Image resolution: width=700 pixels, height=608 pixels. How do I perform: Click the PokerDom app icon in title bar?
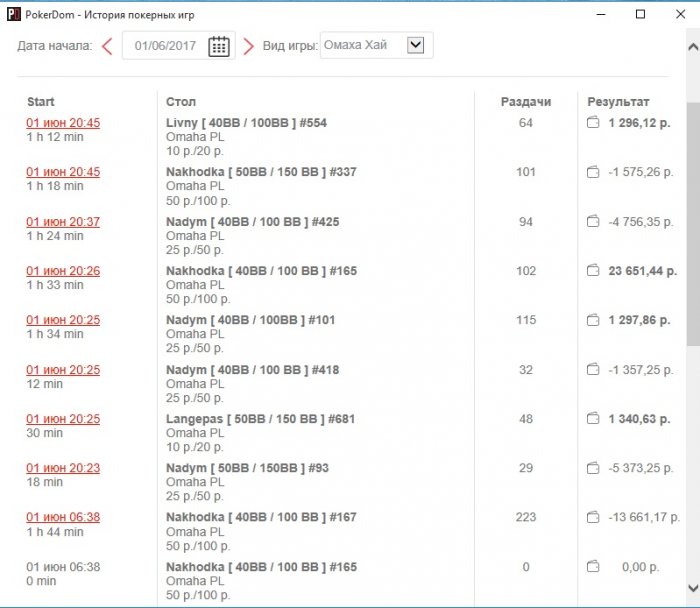(12, 14)
